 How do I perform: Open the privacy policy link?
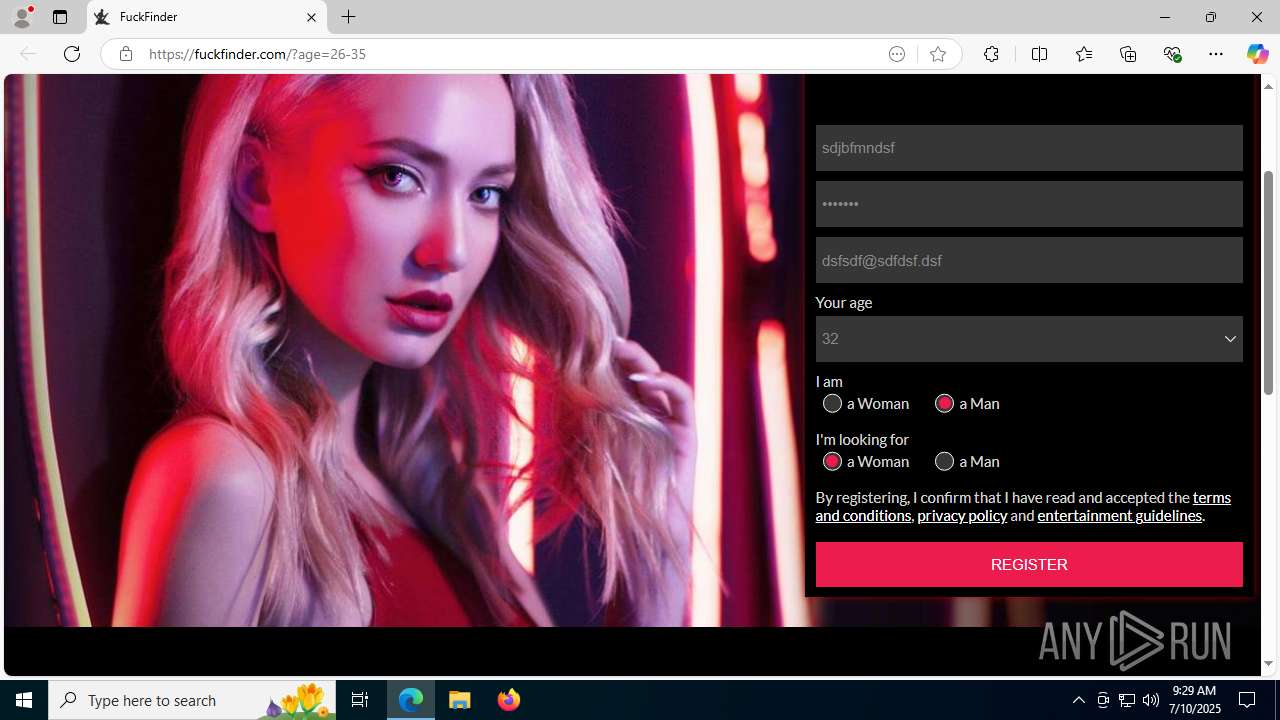pos(962,516)
